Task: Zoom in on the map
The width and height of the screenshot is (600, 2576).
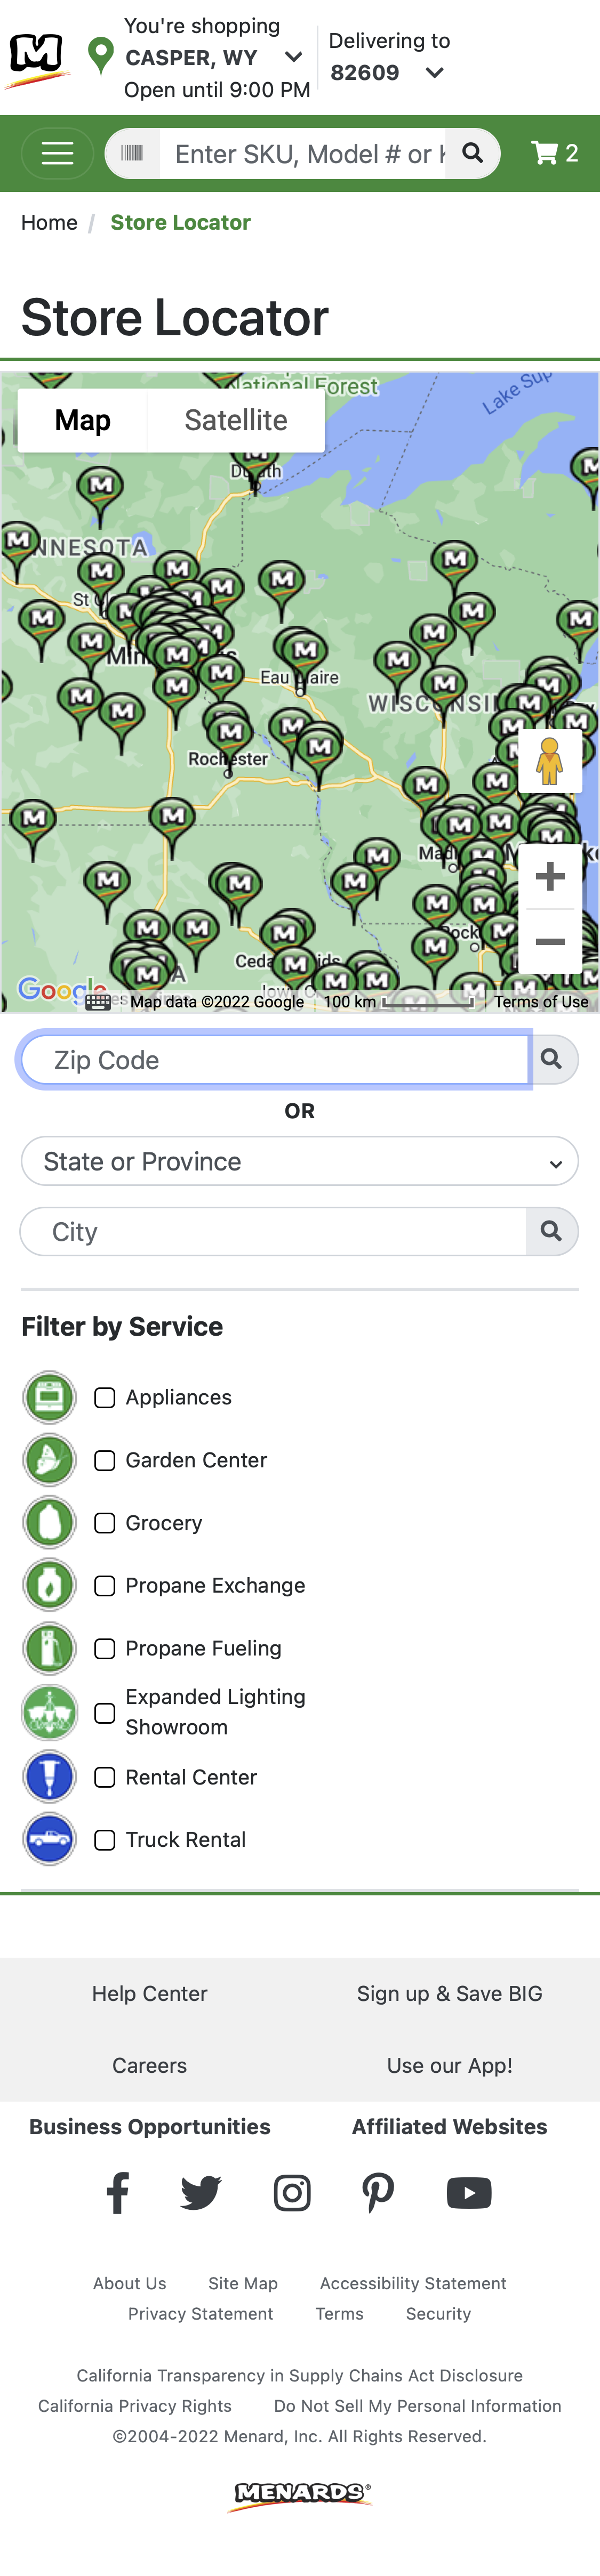Action: click(x=550, y=877)
